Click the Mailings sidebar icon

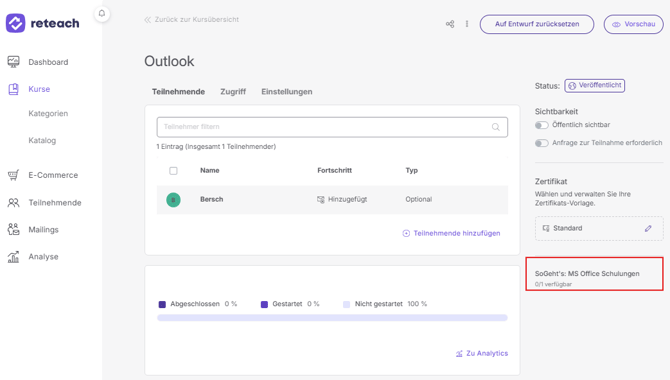(x=13, y=230)
